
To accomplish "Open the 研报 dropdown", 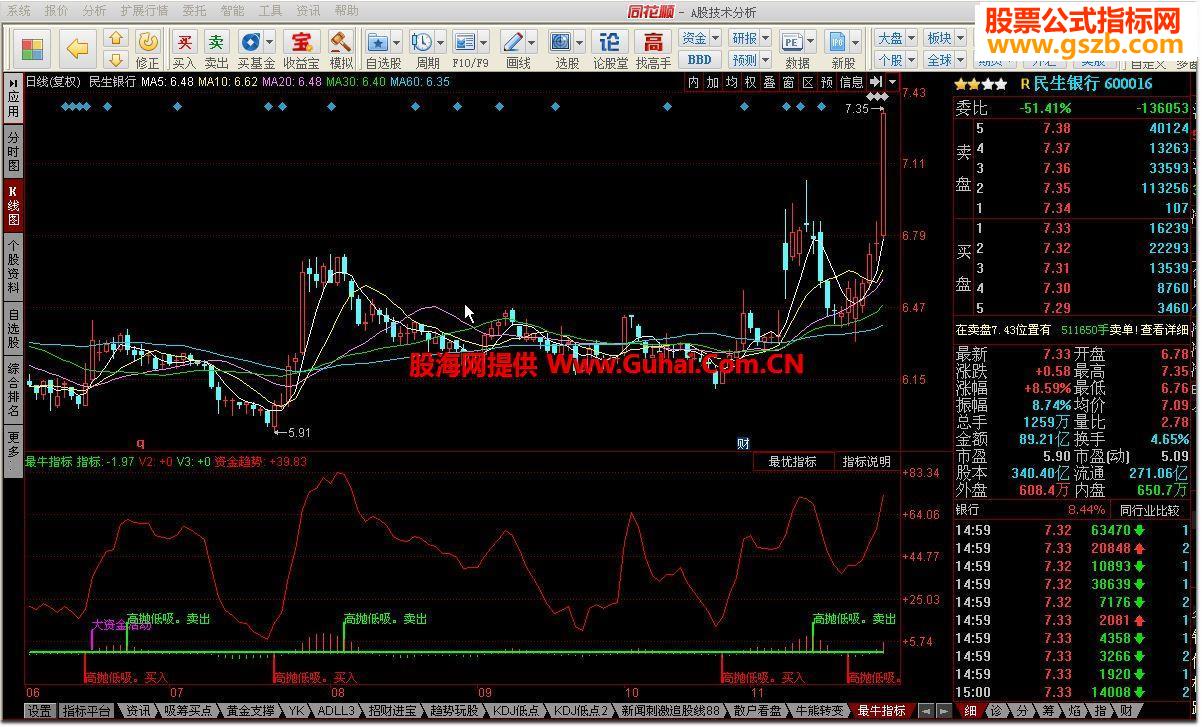I will (750, 38).
